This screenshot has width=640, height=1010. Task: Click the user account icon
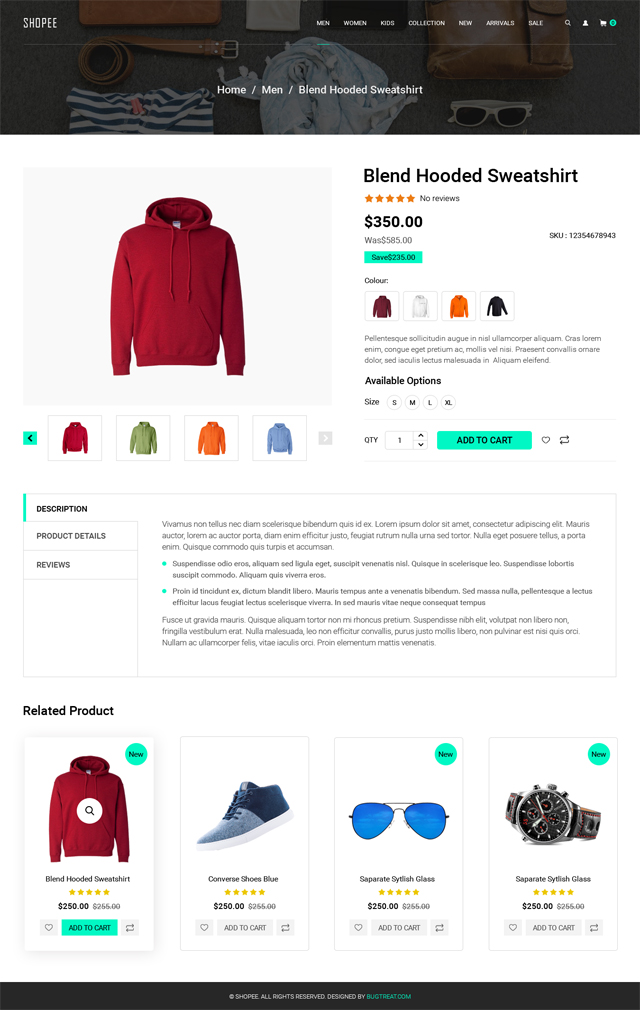pos(585,23)
